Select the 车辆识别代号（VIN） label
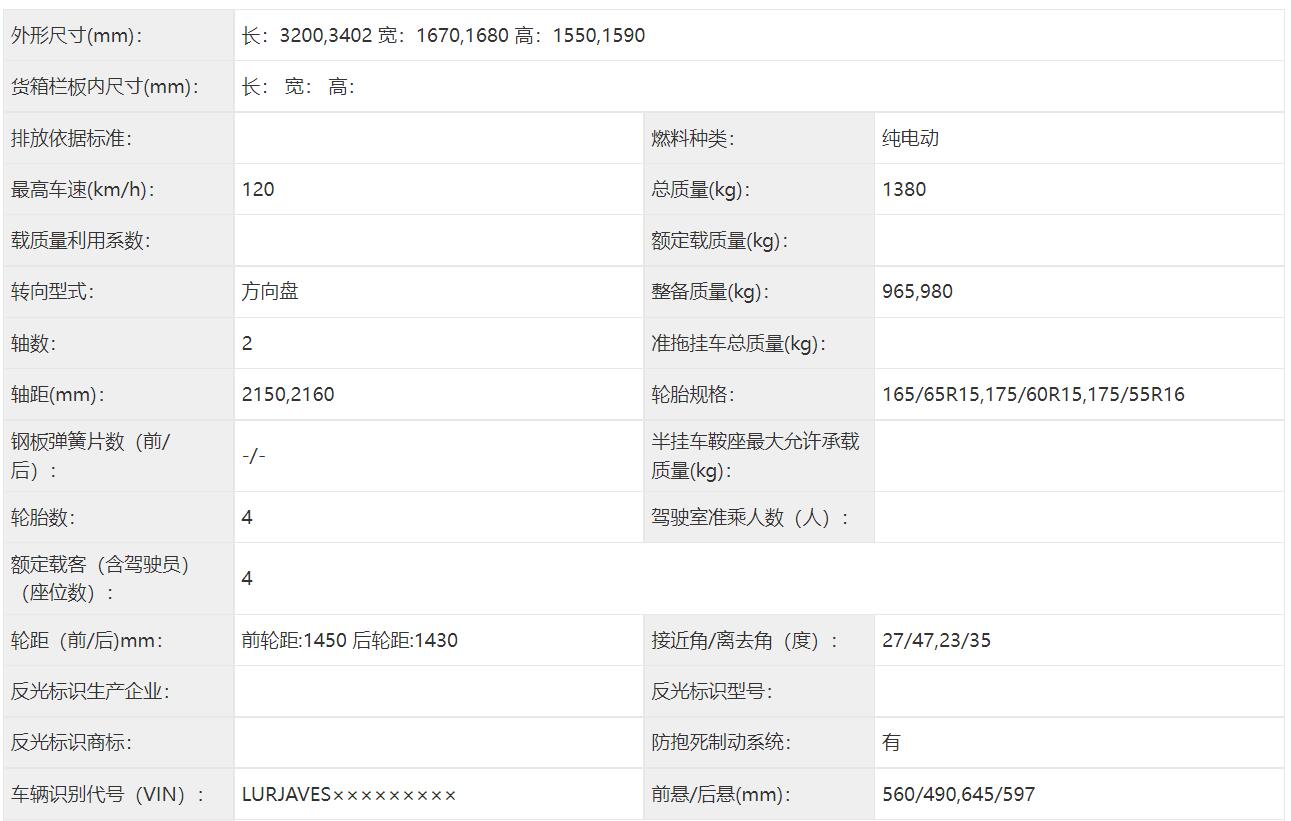The image size is (1291, 821). pyautogui.click(x=108, y=795)
